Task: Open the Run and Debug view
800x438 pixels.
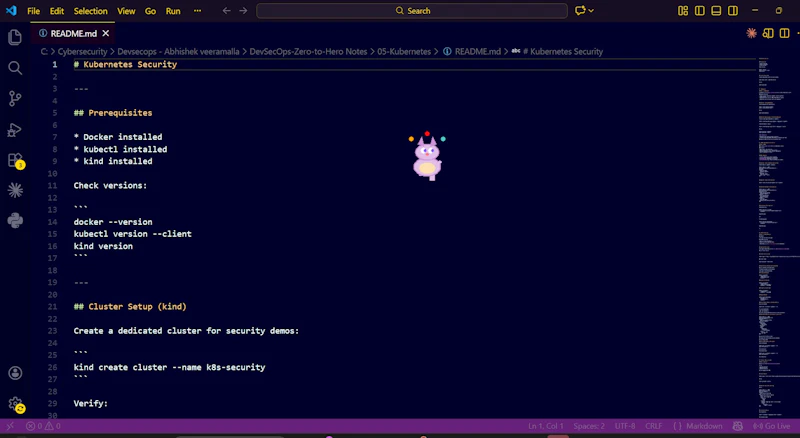Action: (x=15, y=130)
